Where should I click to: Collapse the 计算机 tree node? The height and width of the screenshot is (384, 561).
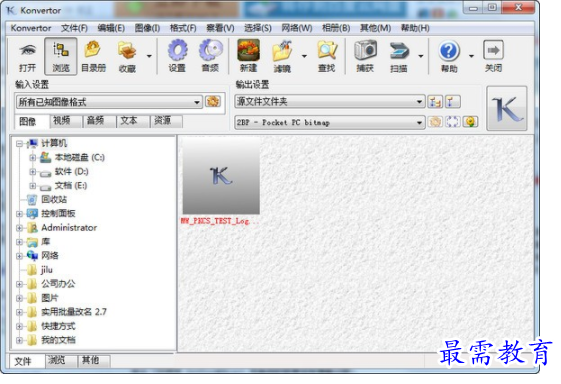19,144
